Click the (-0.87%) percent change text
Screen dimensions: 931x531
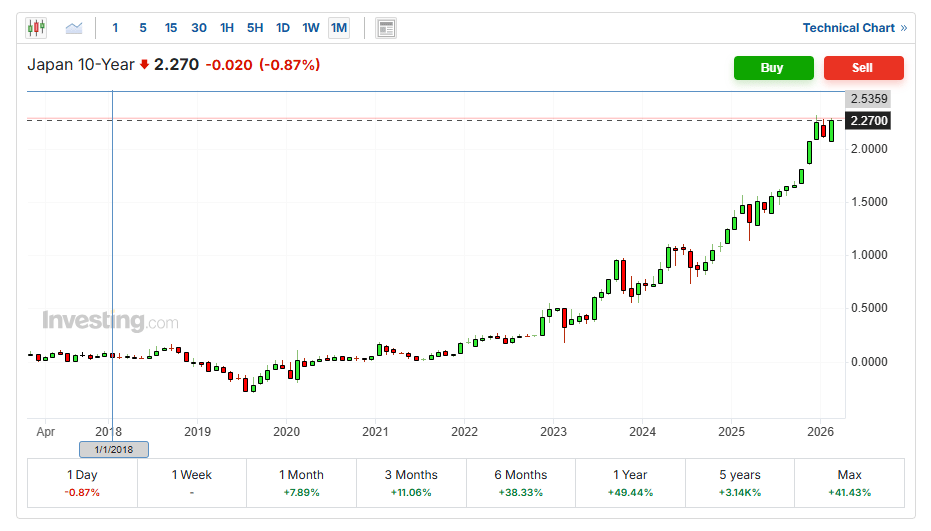(x=289, y=65)
